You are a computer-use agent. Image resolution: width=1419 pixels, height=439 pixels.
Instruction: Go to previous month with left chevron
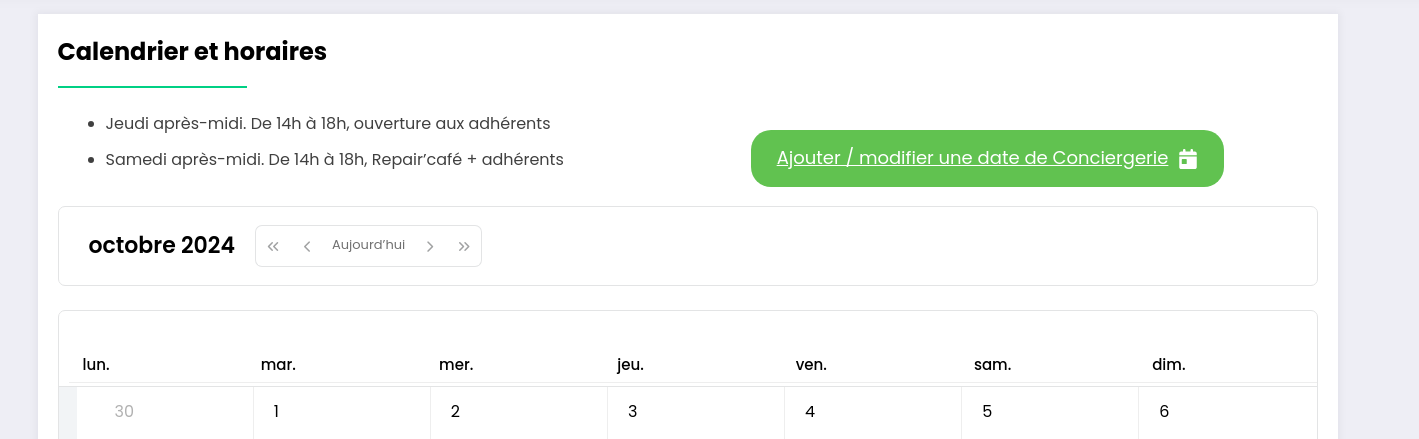tap(307, 246)
